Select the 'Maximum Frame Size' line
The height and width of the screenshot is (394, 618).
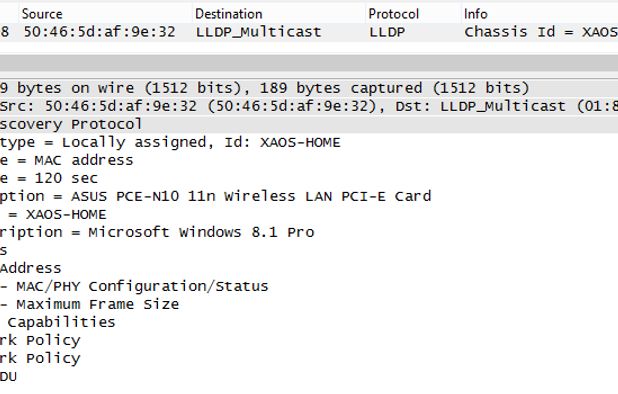pos(309,305)
